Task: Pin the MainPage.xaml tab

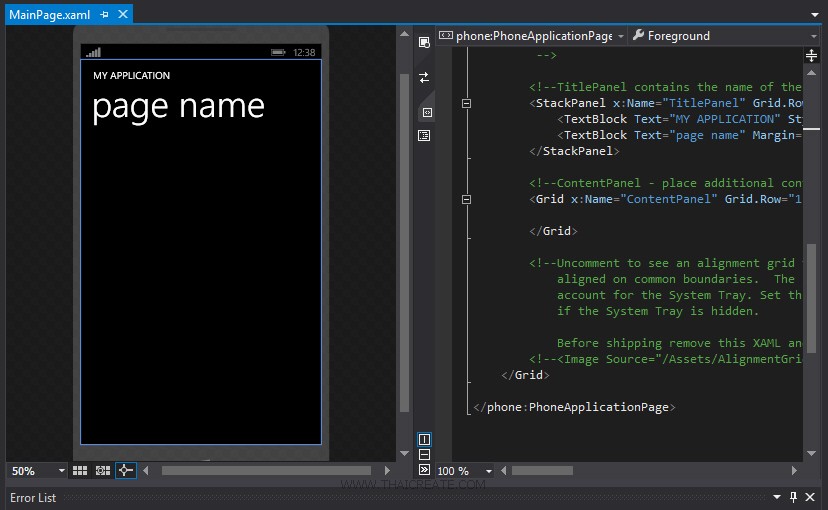Action: pos(104,16)
